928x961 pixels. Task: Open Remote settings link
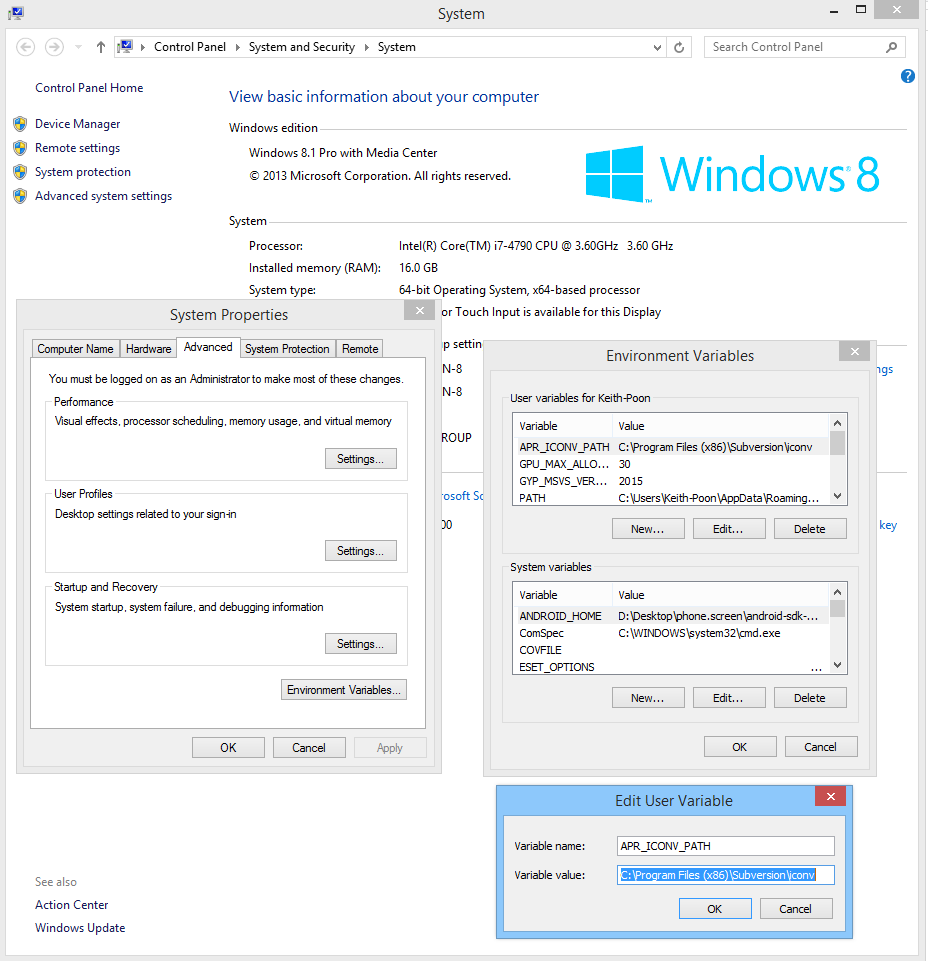coord(77,148)
